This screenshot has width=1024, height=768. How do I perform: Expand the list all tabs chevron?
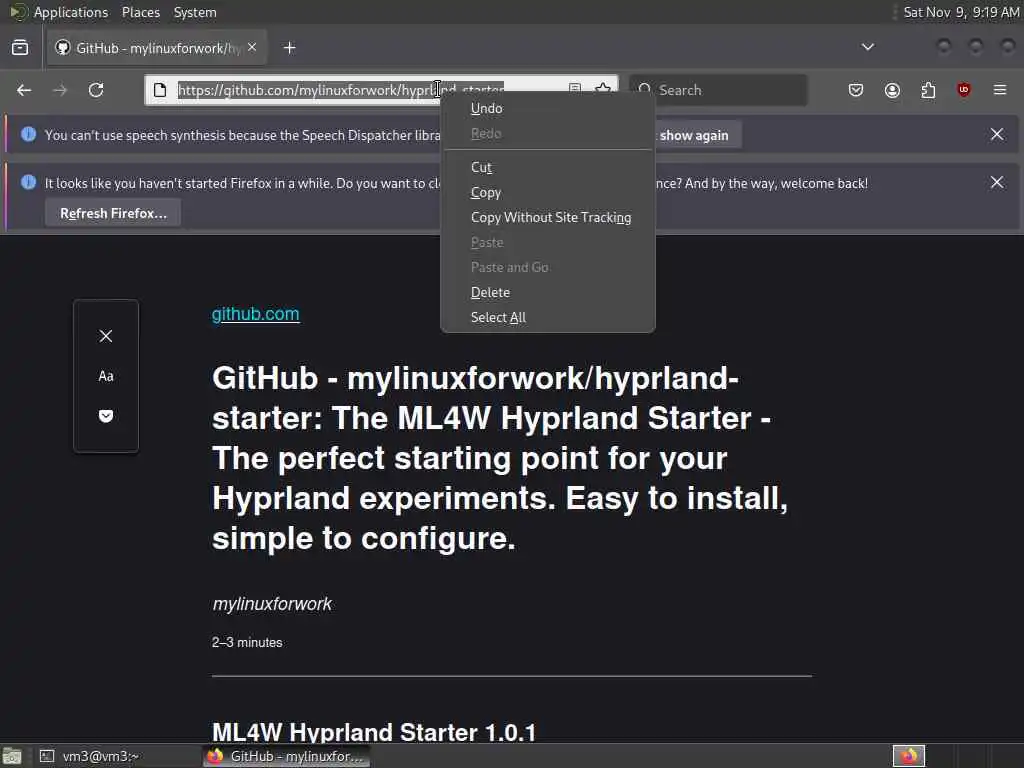coord(868,47)
